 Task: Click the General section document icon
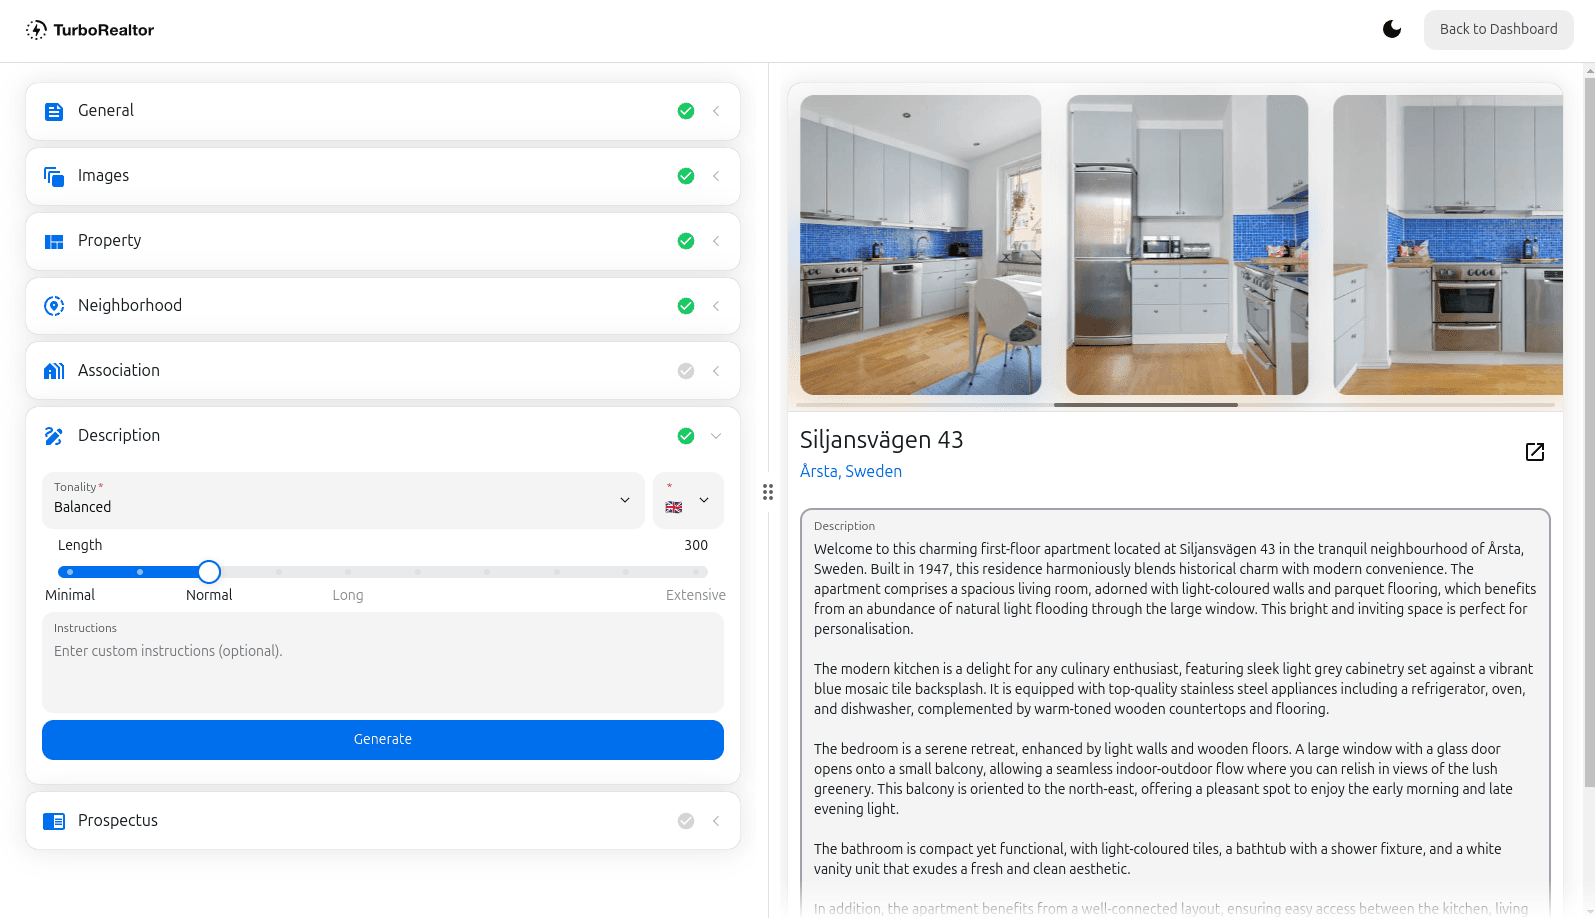pyautogui.click(x=54, y=112)
